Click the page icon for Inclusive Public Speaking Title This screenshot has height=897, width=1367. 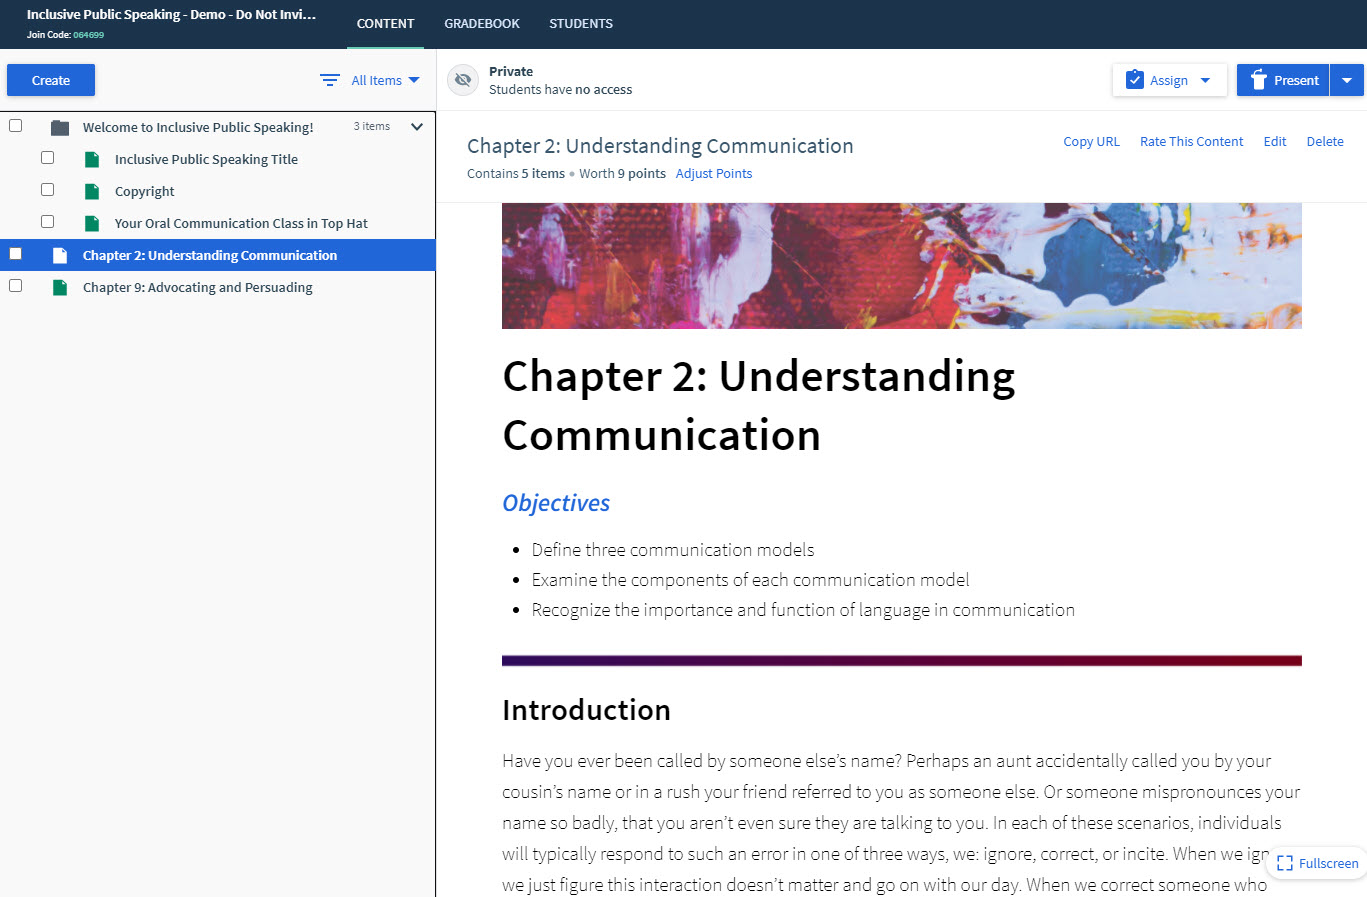92,160
